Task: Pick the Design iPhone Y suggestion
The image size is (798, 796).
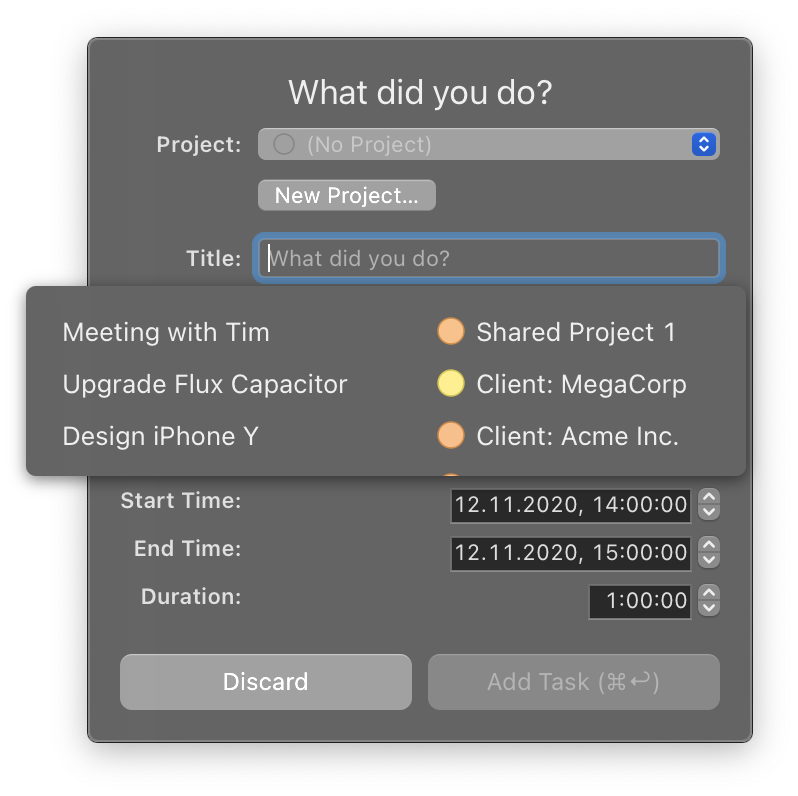Action: click(160, 436)
